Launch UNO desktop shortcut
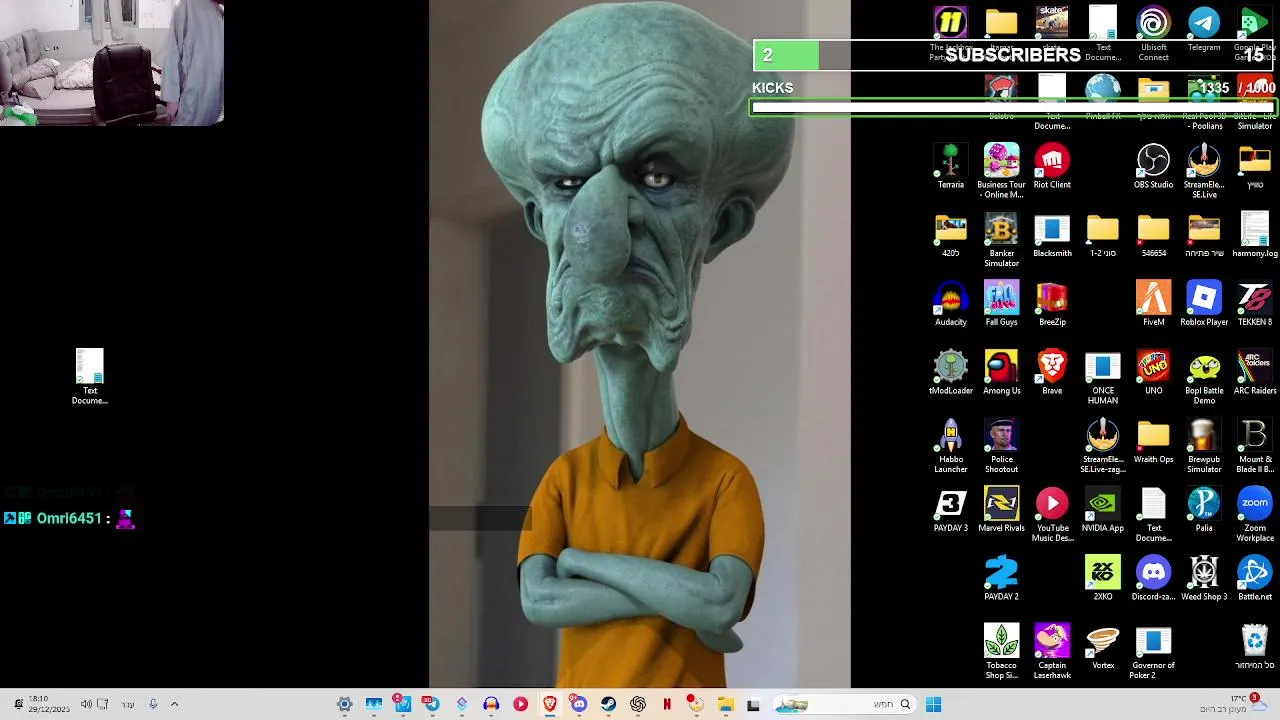This screenshot has height=720, width=1280. click(1153, 373)
